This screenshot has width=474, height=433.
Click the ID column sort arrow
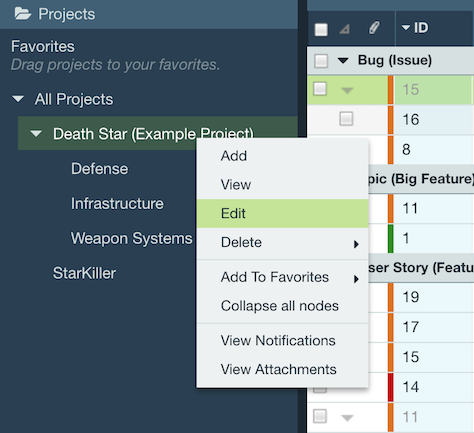(406, 28)
